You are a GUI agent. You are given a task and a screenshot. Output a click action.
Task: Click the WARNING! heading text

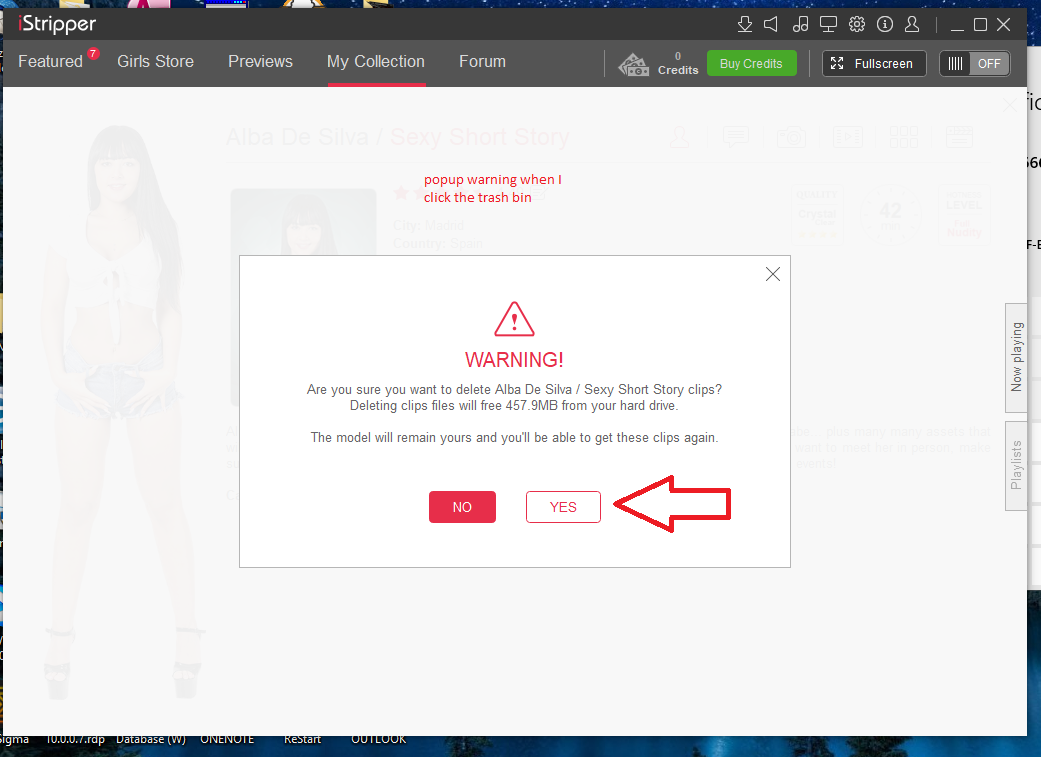(x=515, y=360)
